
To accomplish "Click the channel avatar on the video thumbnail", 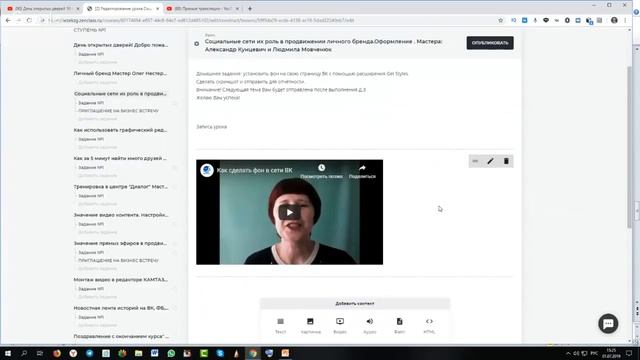I will [207, 170].
